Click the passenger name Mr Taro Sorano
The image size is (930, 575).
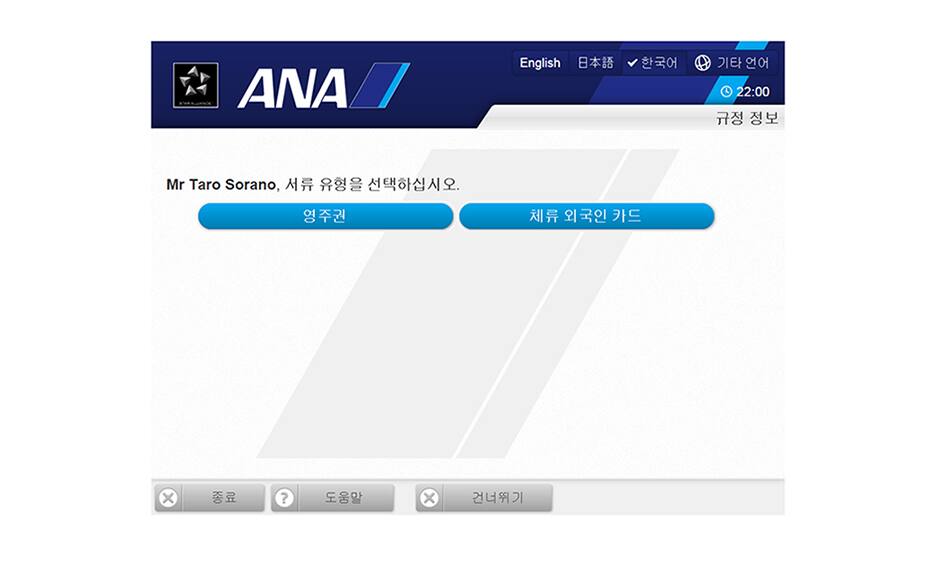[221, 185]
